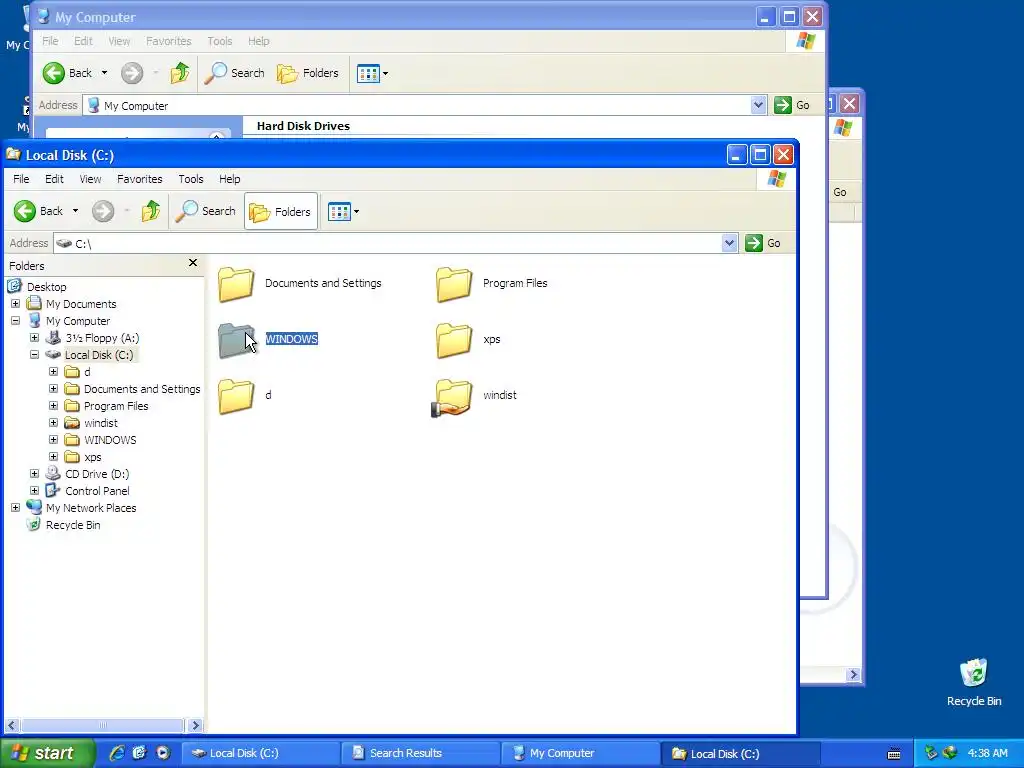Open My Computer address bar dropdown
Screen dimensions: 1024x768
[x=758, y=105]
